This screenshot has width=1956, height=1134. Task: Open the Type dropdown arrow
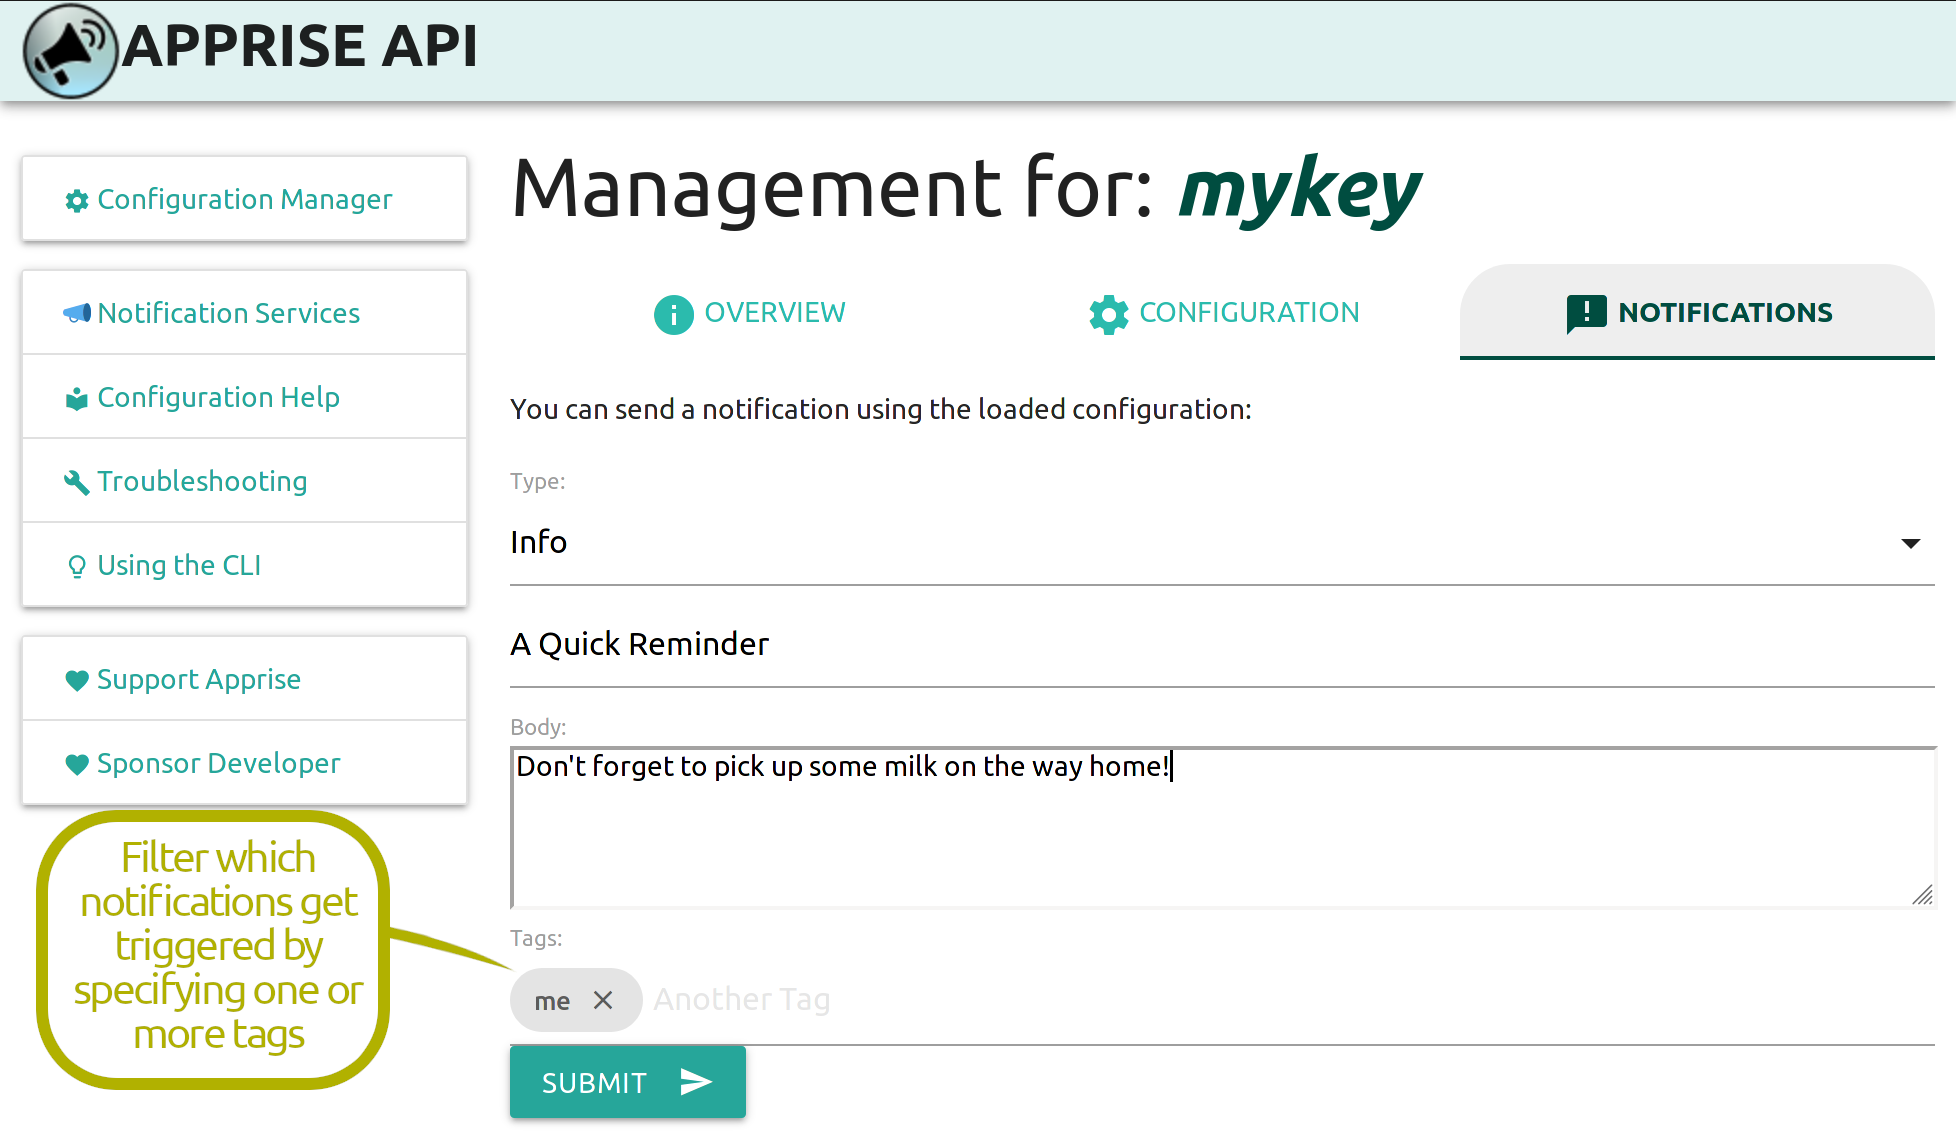[1911, 543]
